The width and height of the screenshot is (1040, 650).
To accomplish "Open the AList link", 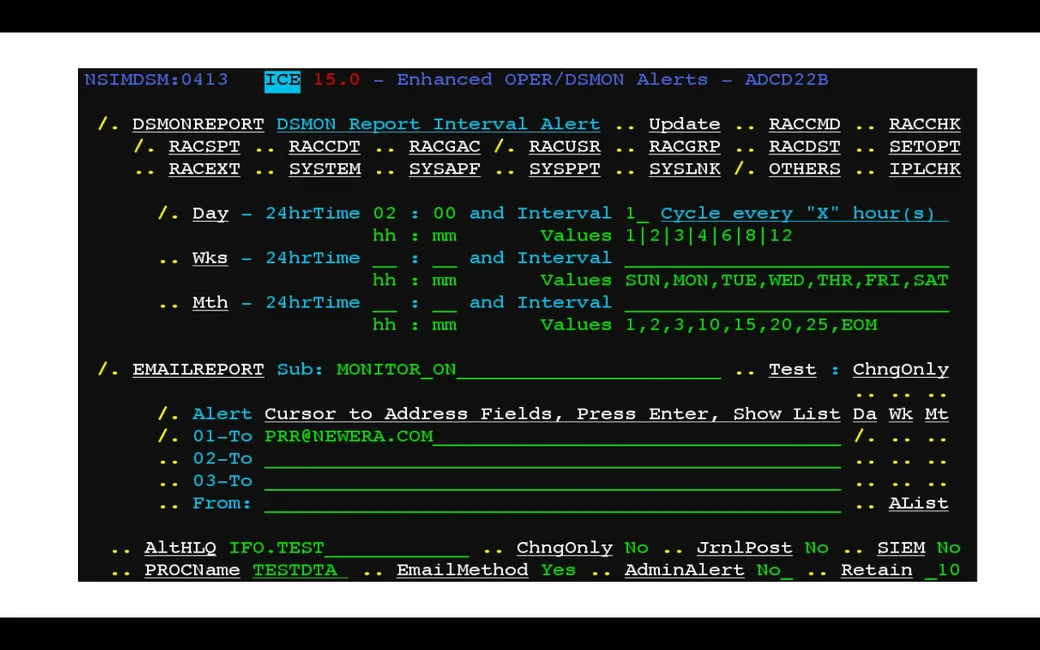I will pos(919,503).
